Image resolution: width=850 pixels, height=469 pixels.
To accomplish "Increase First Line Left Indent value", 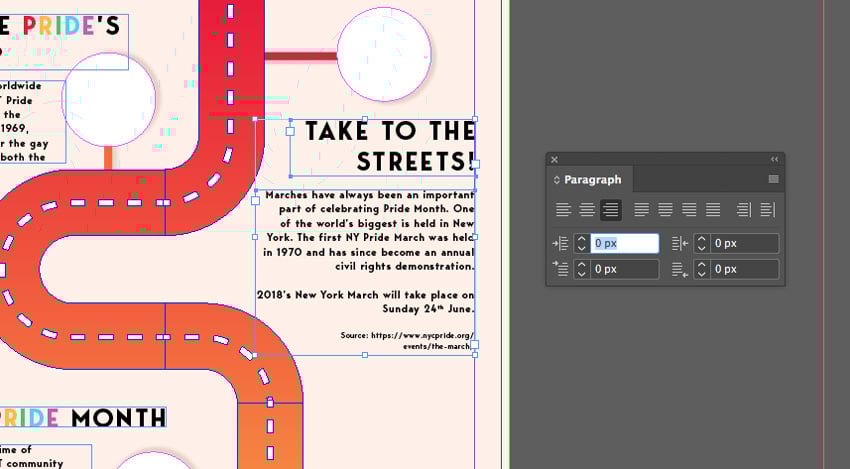I will (x=582, y=264).
